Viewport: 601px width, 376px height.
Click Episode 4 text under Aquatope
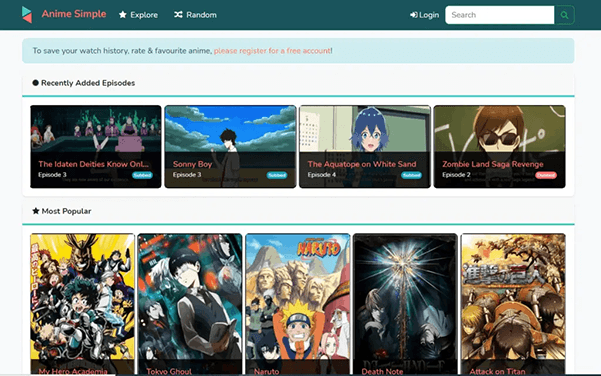point(322,175)
